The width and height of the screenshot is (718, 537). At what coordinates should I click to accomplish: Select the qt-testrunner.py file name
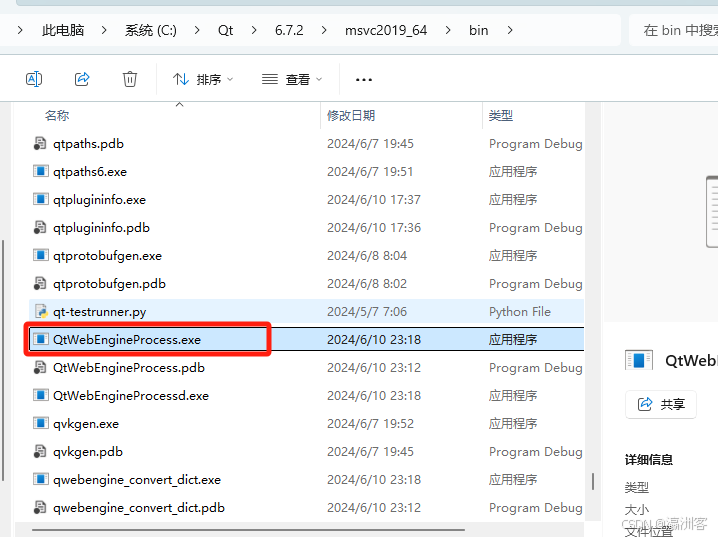99,311
